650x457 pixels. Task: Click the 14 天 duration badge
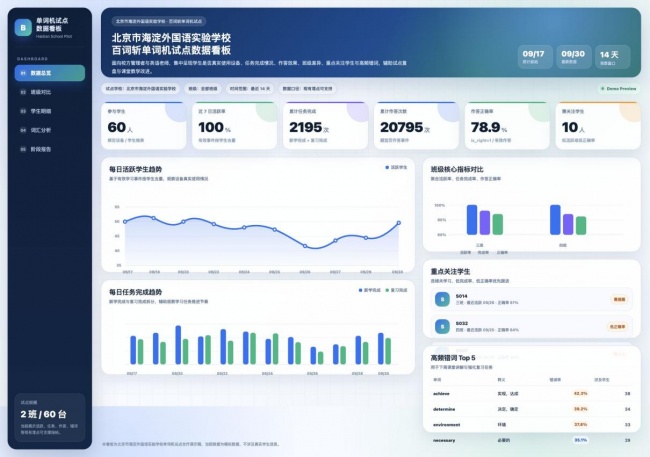point(613,57)
